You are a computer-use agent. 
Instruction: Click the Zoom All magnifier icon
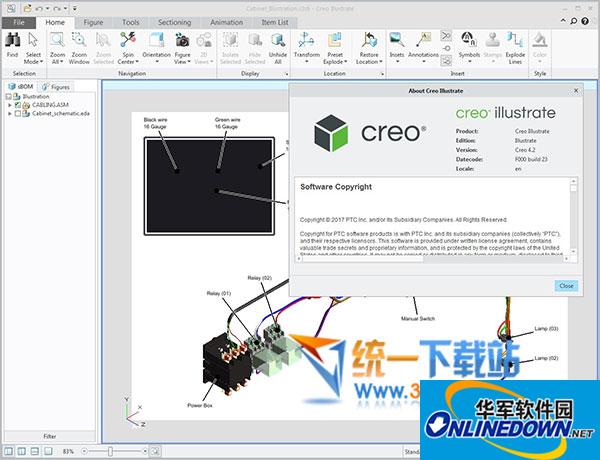(57, 40)
